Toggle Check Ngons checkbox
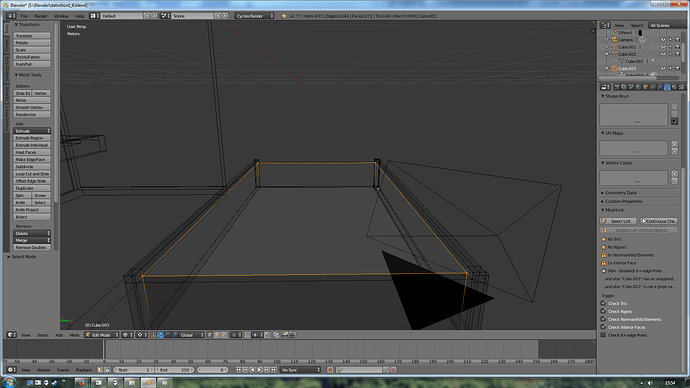This screenshot has width=690, height=388. 603,311
